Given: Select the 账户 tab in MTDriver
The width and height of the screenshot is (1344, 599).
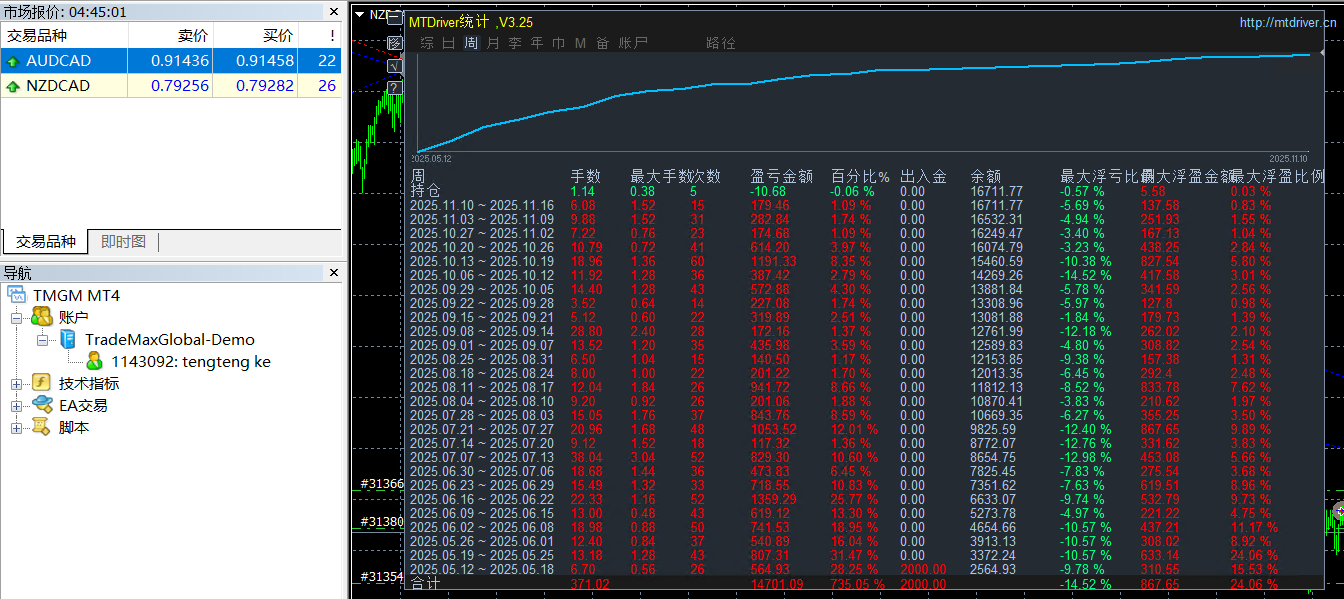Looking at the screenshot, I should [633, 43].
